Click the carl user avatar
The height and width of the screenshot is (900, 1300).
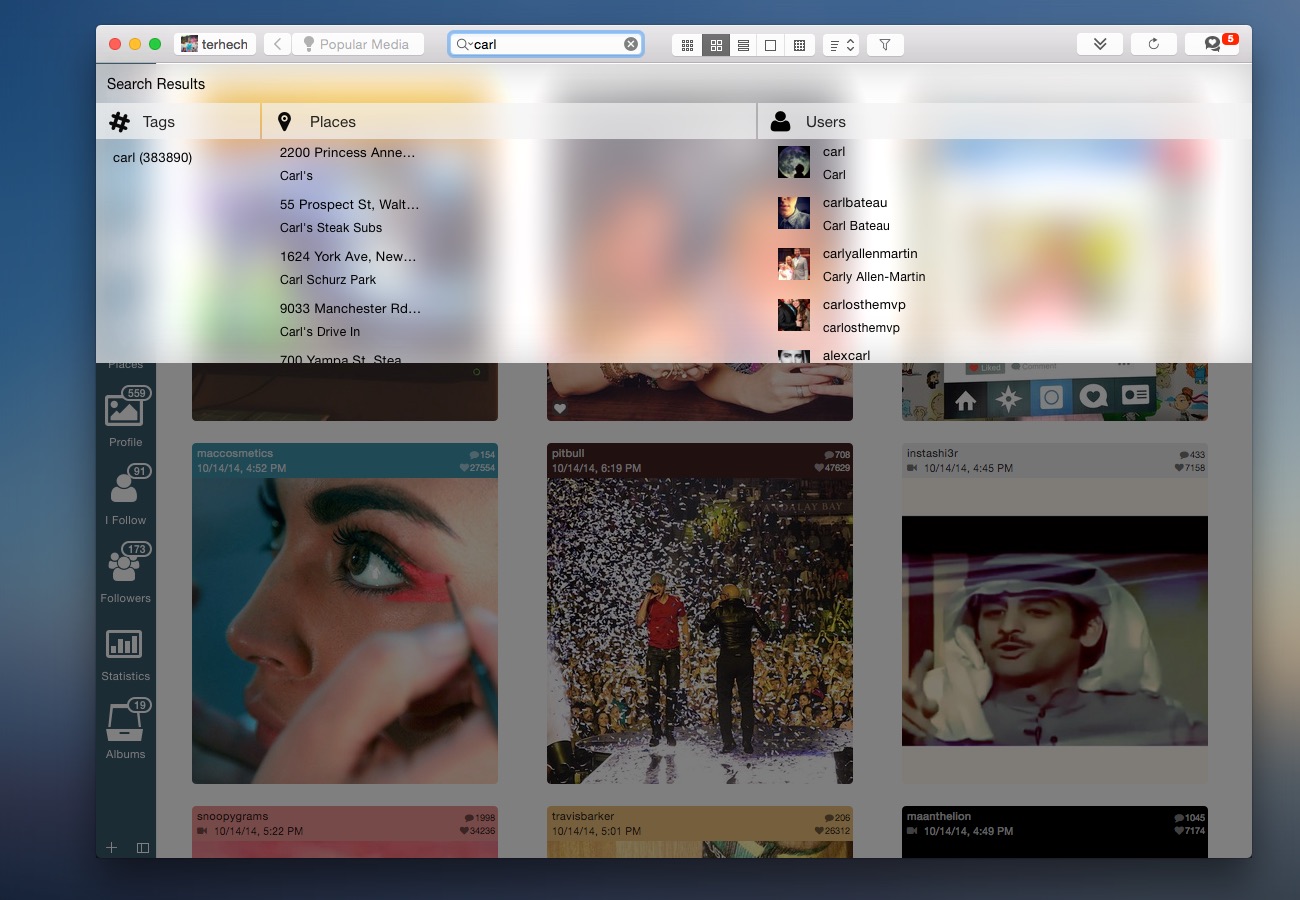point(794,162)
